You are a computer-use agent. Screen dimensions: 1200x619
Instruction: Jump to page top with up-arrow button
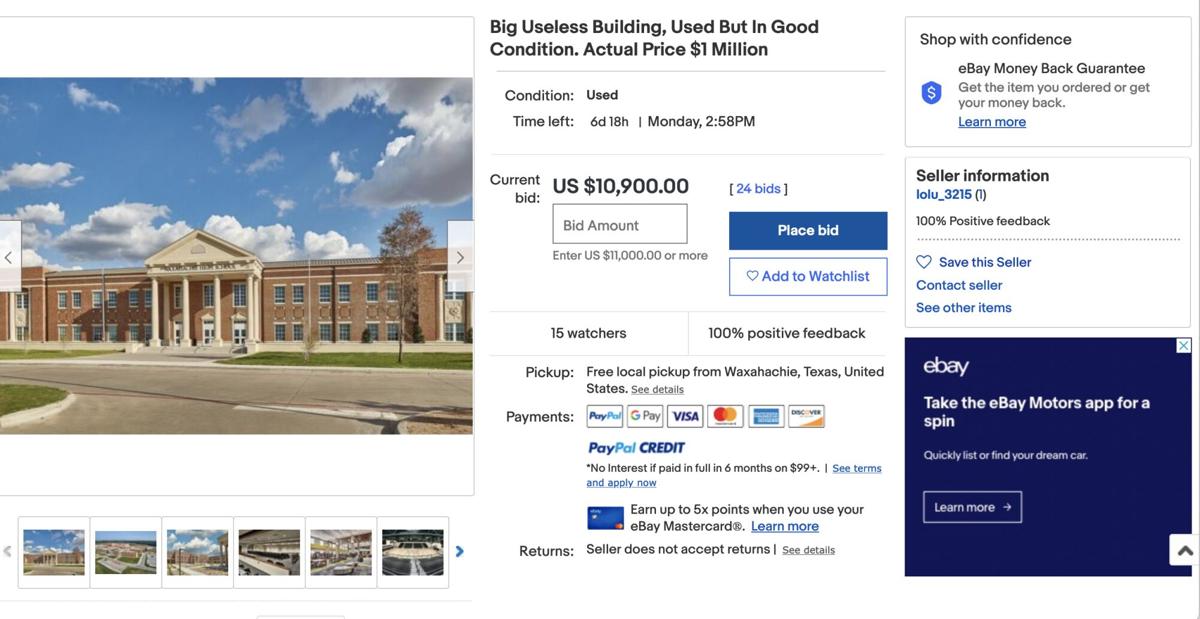point(1185,550)
